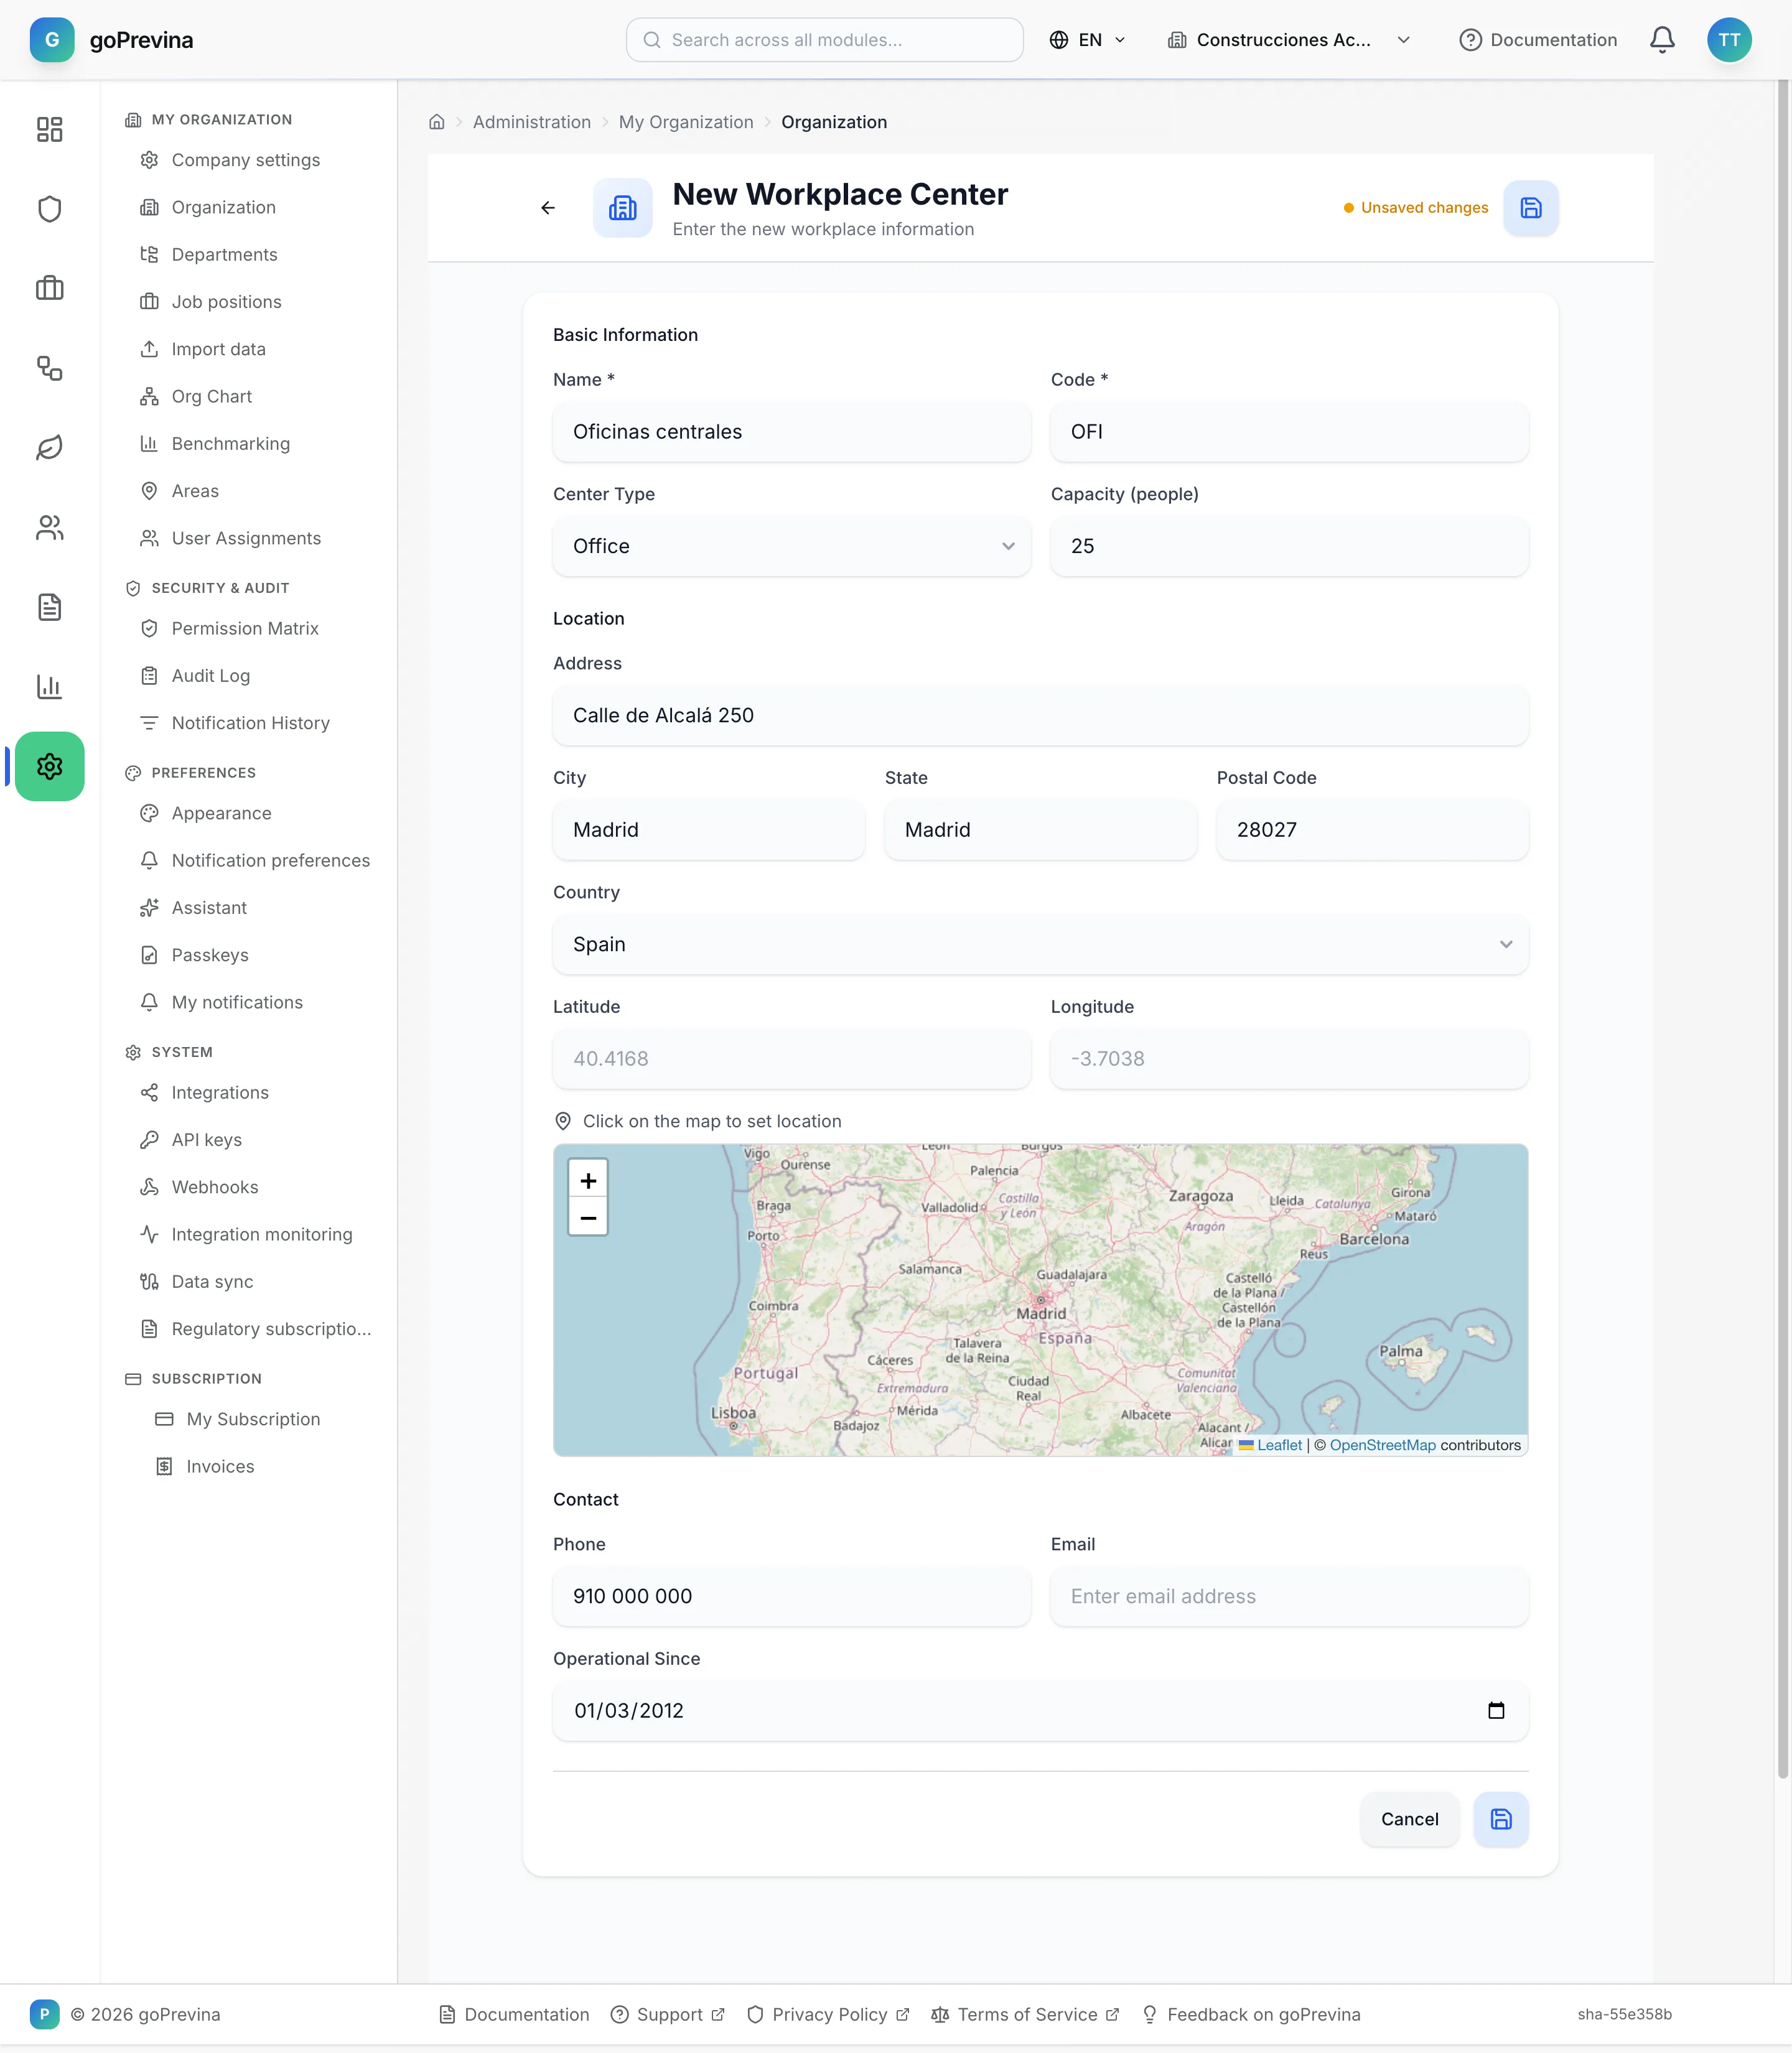Click Administration in breadcrumb
This screenshot has width=1792, height=2053.
[531, 122]
